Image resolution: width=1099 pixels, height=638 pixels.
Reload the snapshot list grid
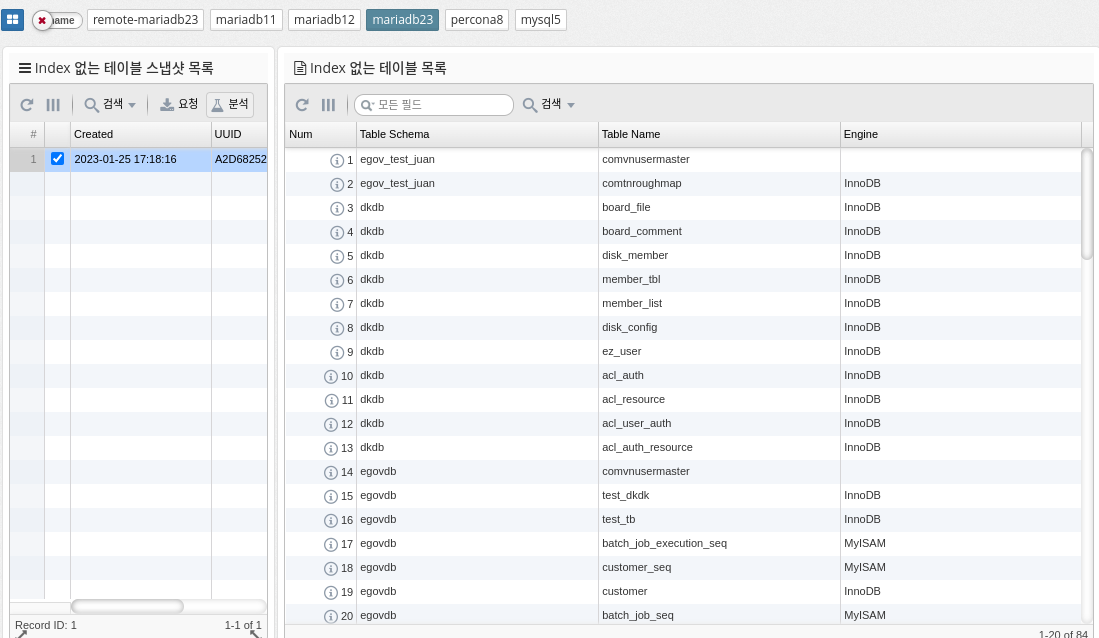tap(27, 105)
